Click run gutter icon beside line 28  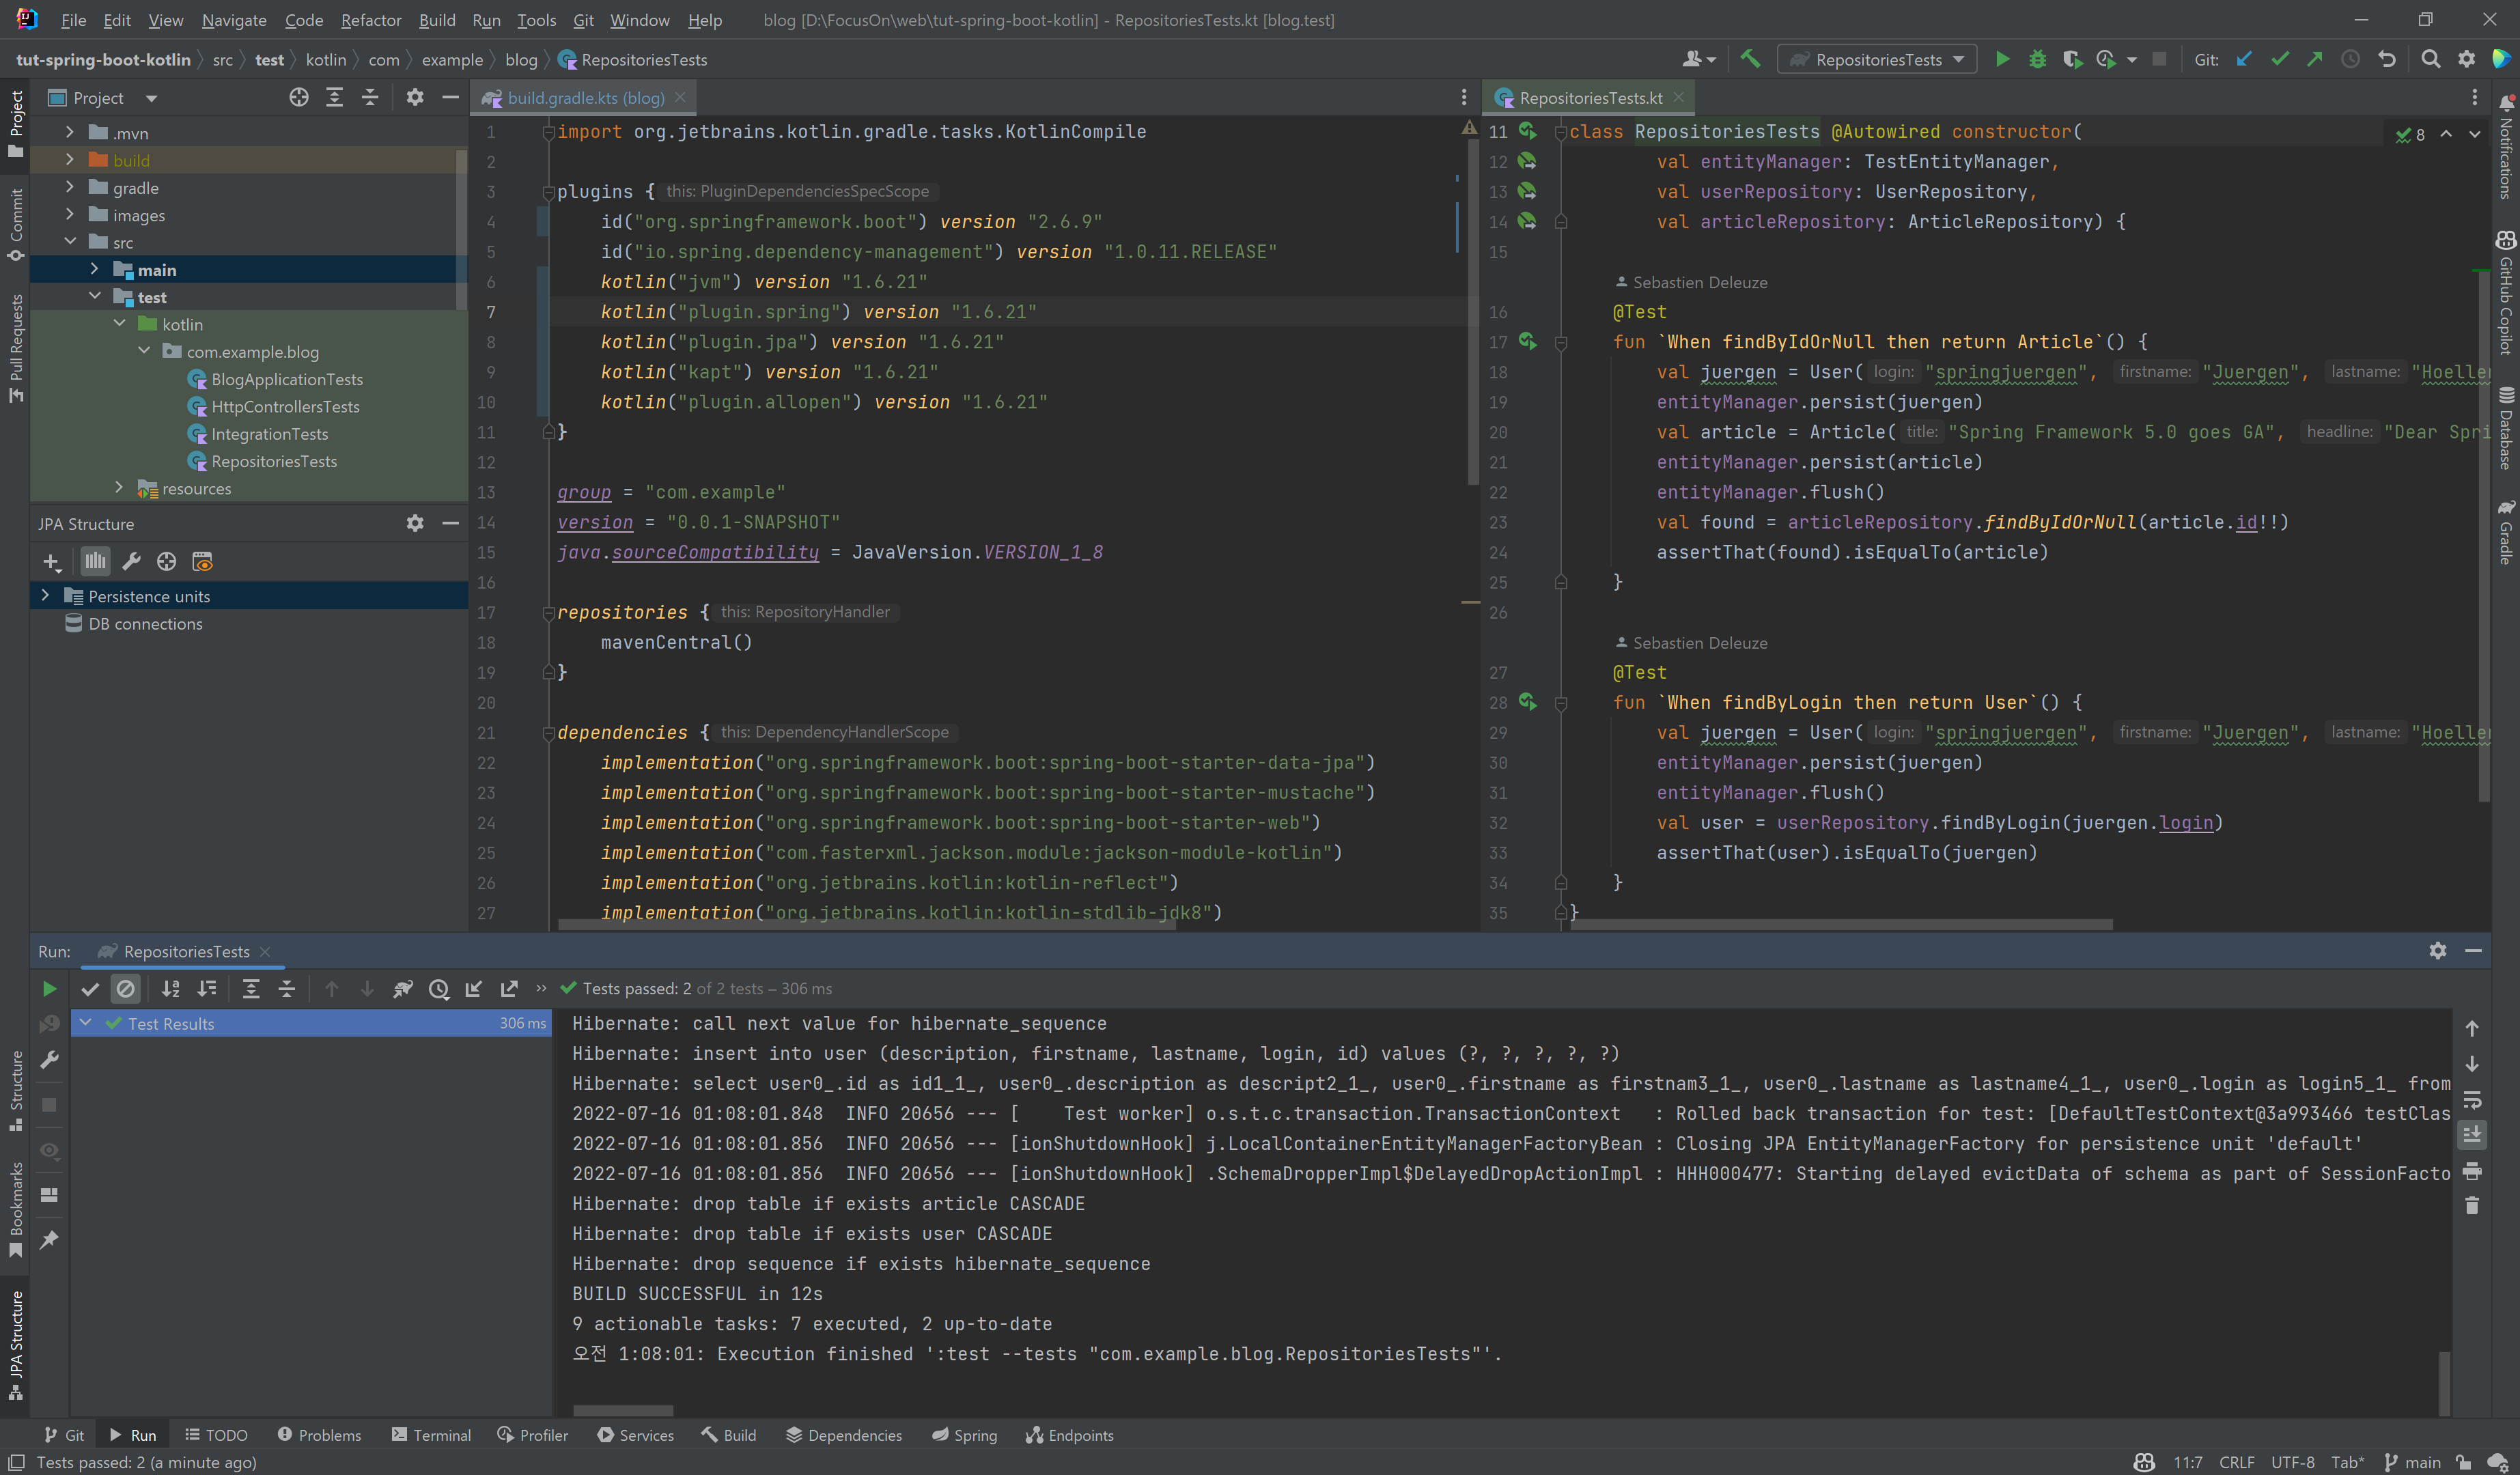[1527, 702]
